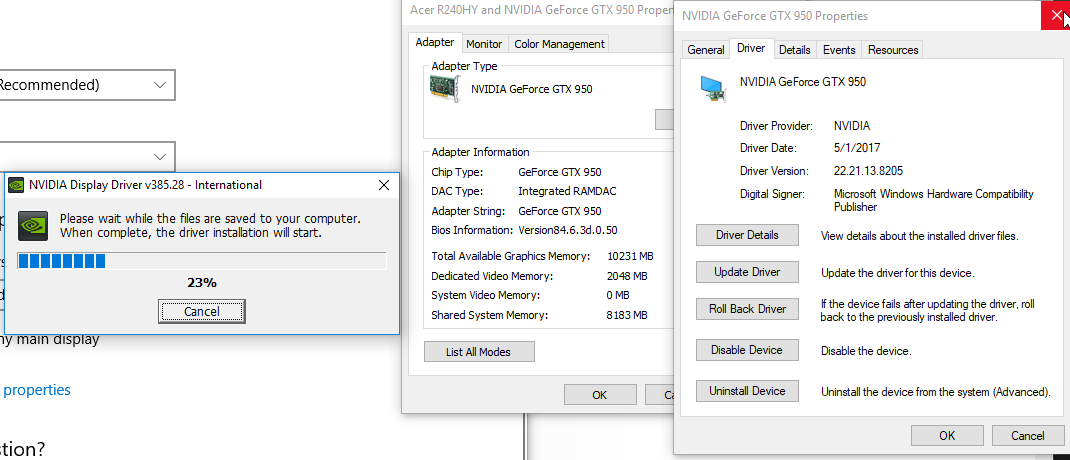Click the Update Driver button
Viewport: 1070px width, 460px height.
(x=747, y=272)
